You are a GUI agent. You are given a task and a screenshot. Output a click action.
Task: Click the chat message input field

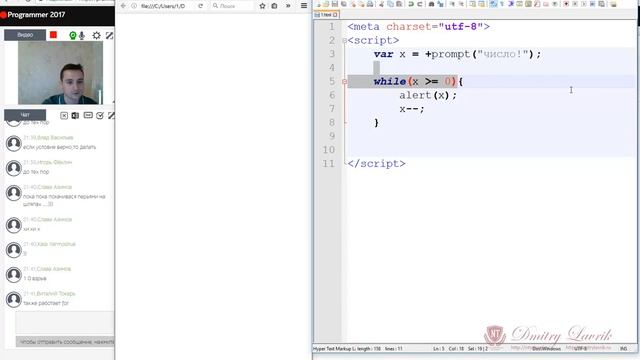(64, 322)
